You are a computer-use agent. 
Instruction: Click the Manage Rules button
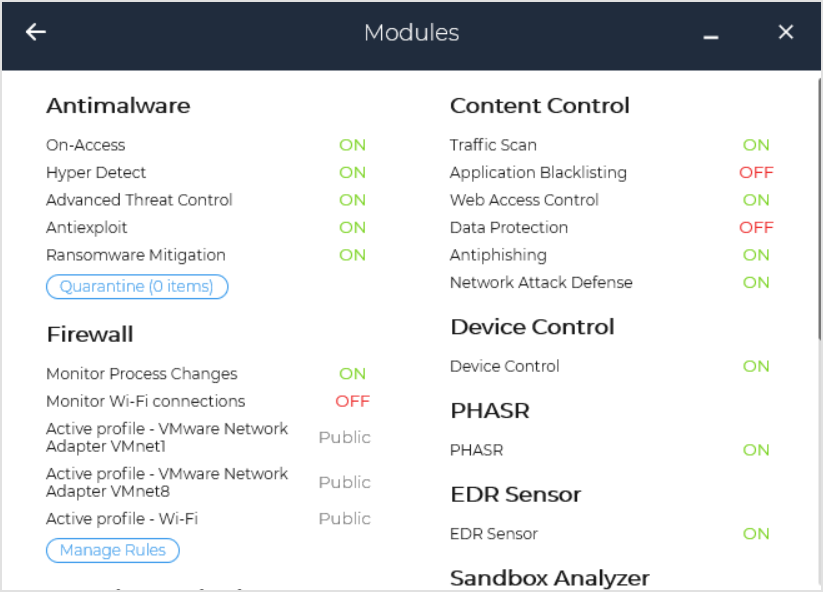click(x=113, y=551)
